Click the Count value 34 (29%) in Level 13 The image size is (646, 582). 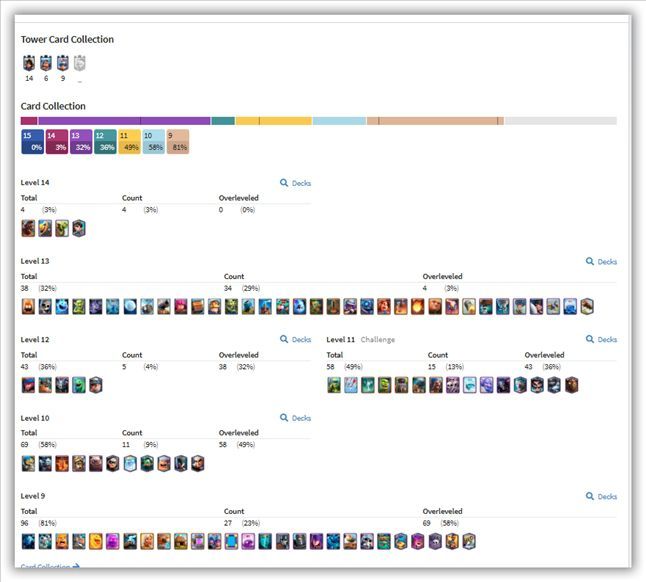click(x=242, y=288)
